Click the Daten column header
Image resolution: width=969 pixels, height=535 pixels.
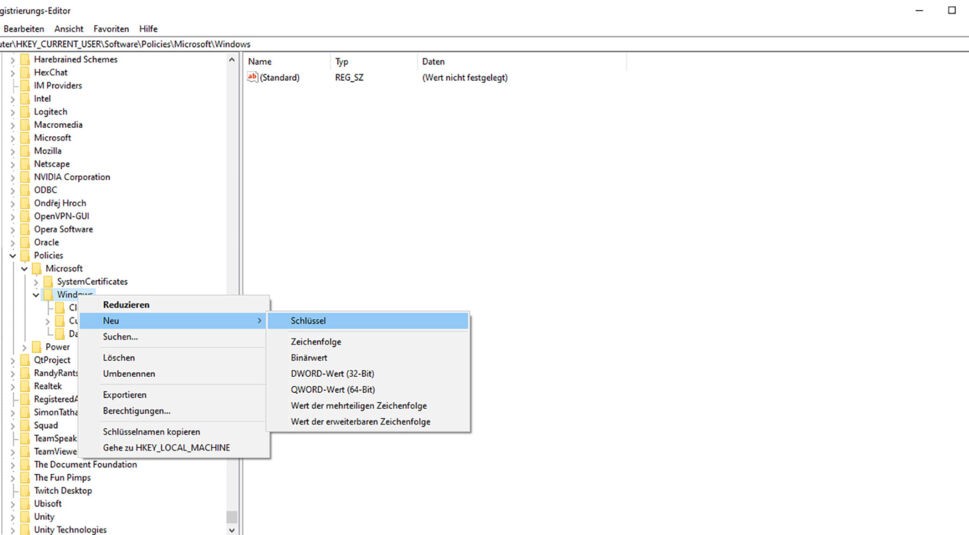522,62
